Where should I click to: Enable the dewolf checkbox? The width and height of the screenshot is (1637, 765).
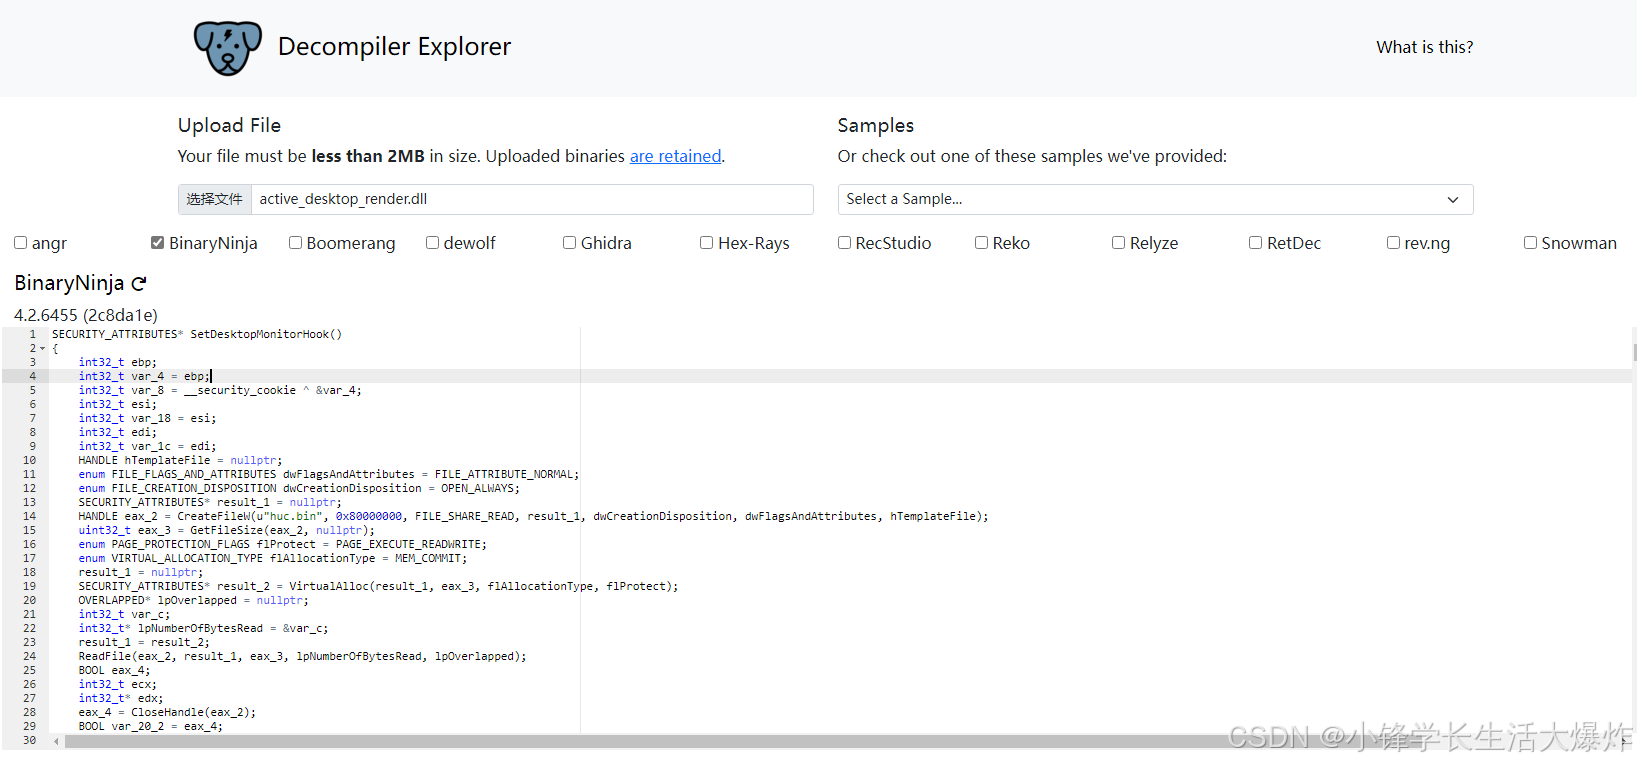pos(432,243)
